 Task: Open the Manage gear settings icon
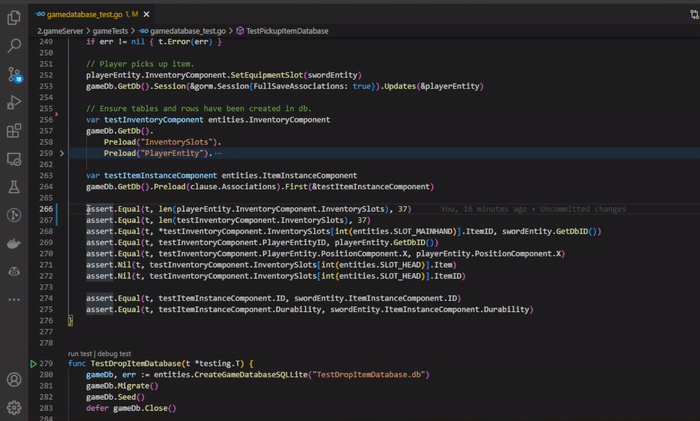point(14,408)
